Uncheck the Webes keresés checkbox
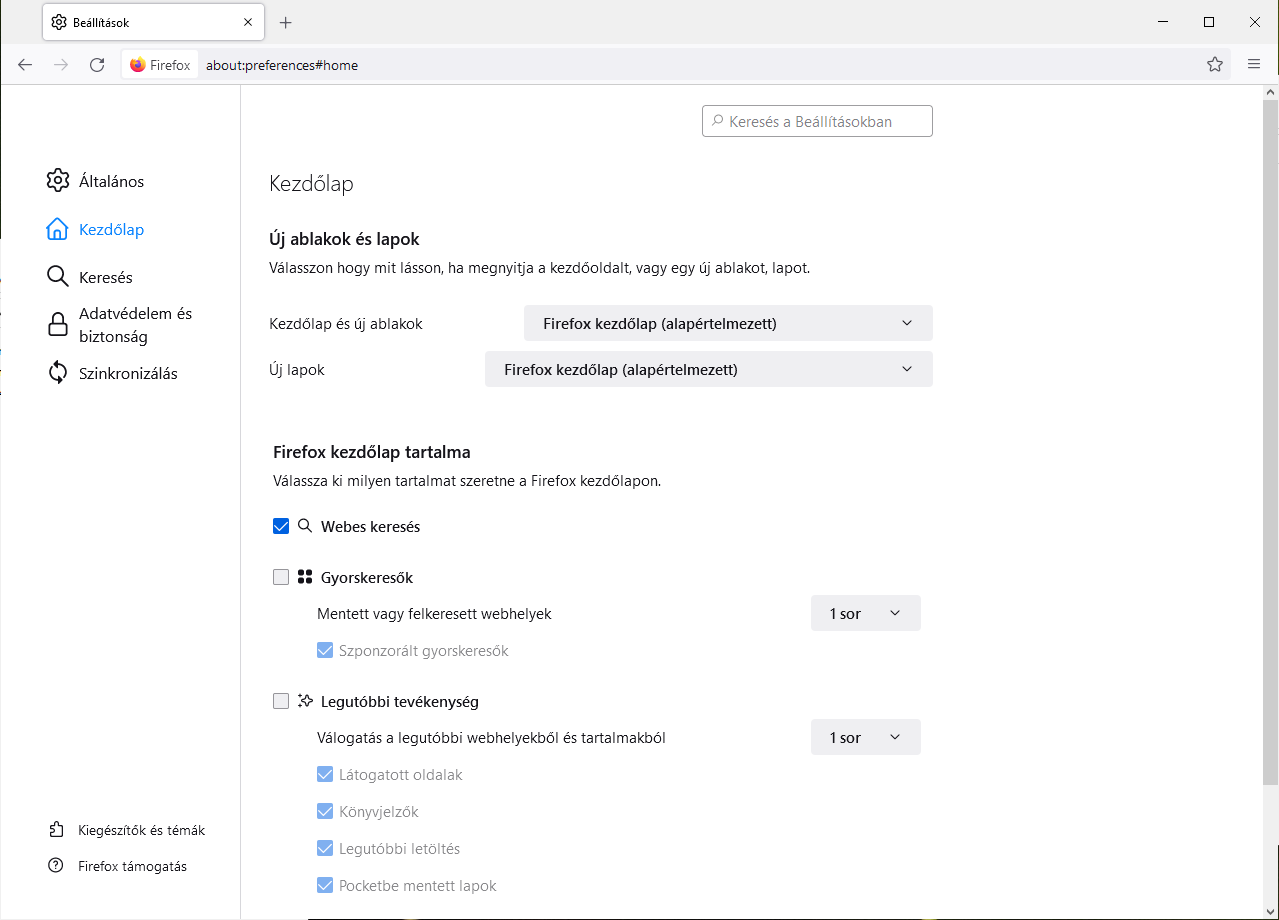Image resolution: width=1279 pixels, height=920 pixels. [x=281, y=526]
